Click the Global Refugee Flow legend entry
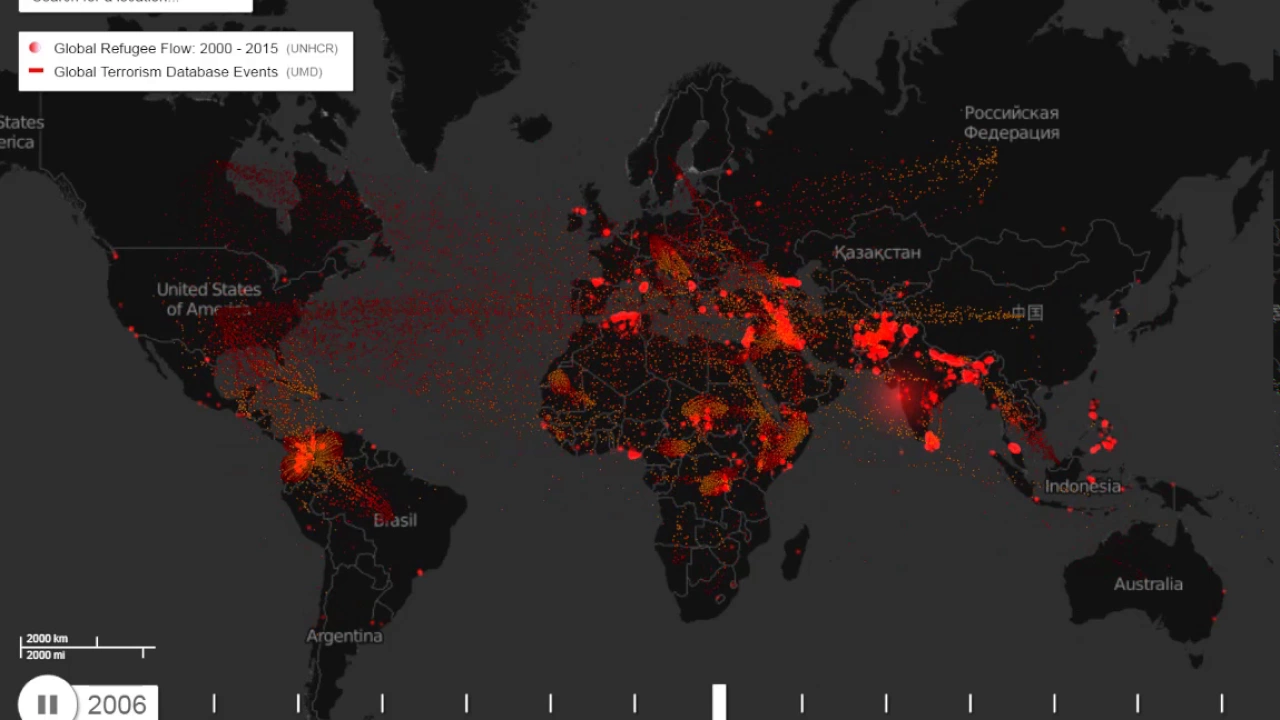The height and width of the screenshot is (720, 1280). point(166,48)
